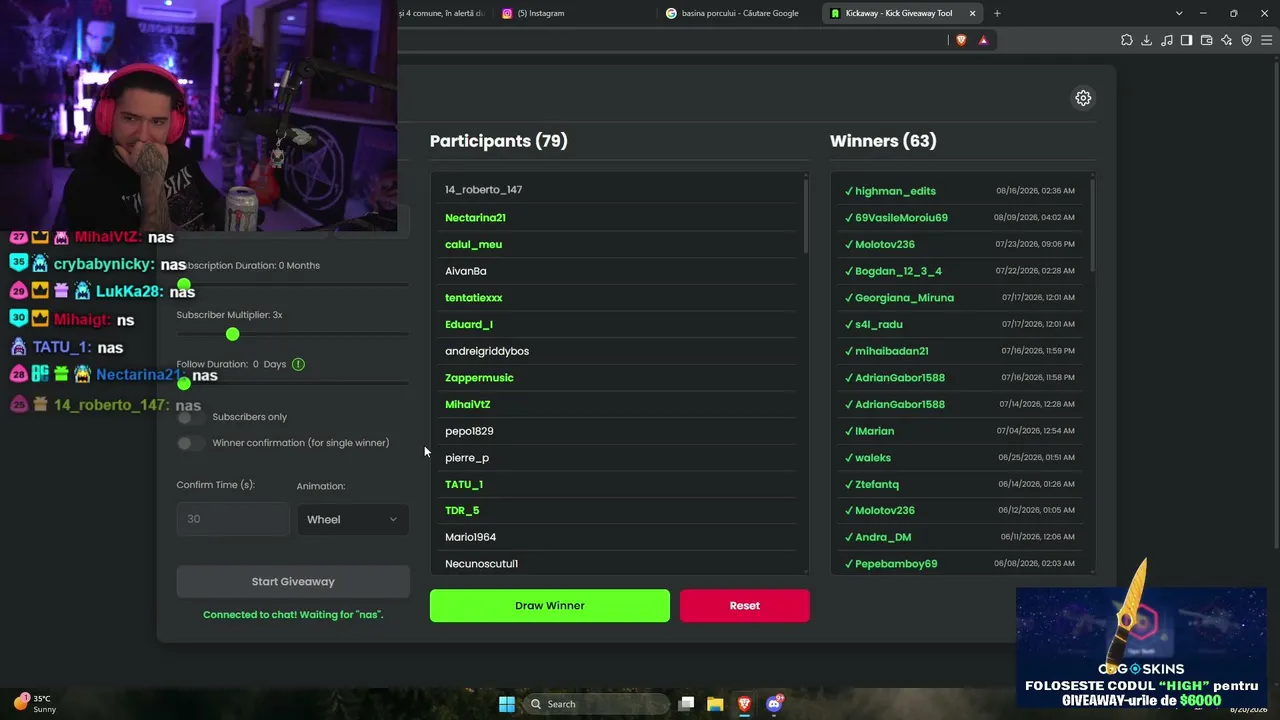The image size is (1280, 720).
Task: Open the Leo AI sparkle icon
Action: point(1227,40)
